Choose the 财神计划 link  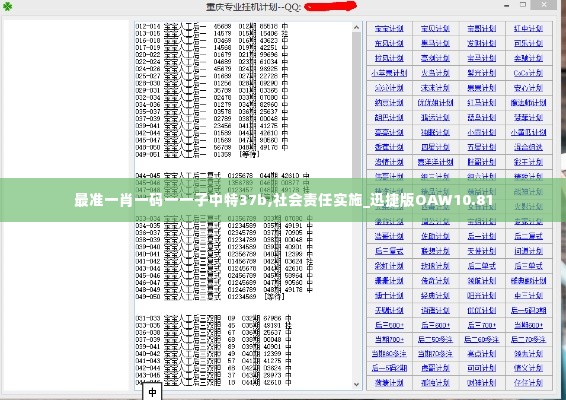coord(482,383)
